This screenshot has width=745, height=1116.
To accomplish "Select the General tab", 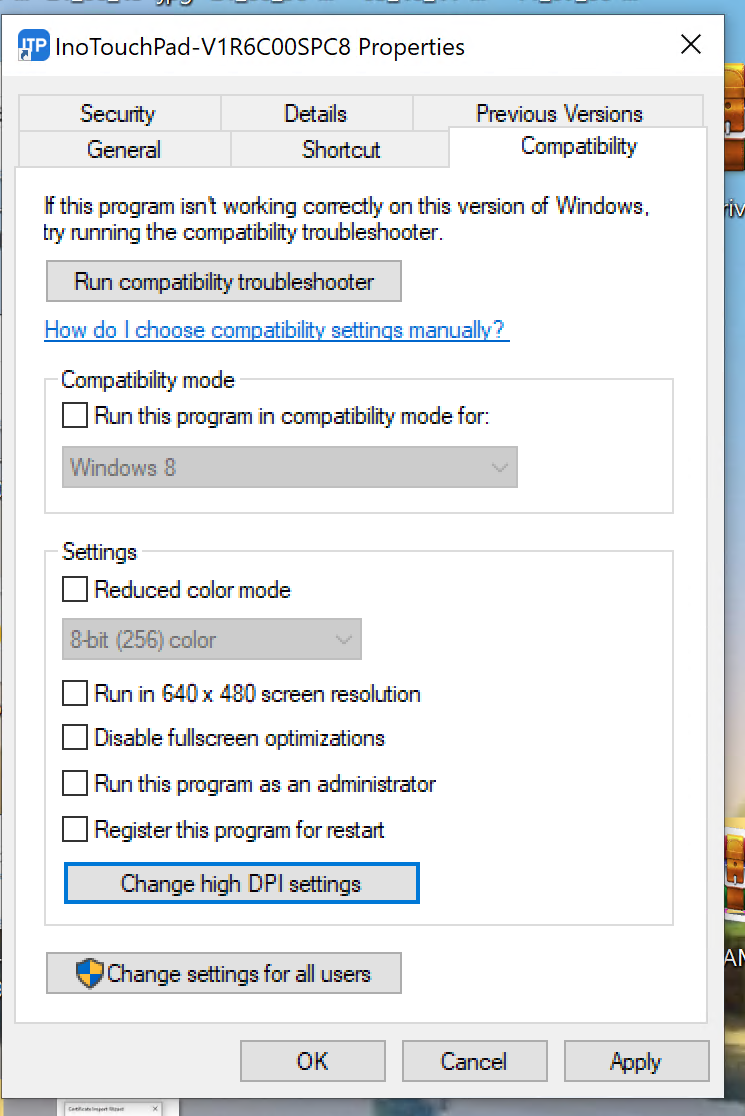I will tap(124, 150).
